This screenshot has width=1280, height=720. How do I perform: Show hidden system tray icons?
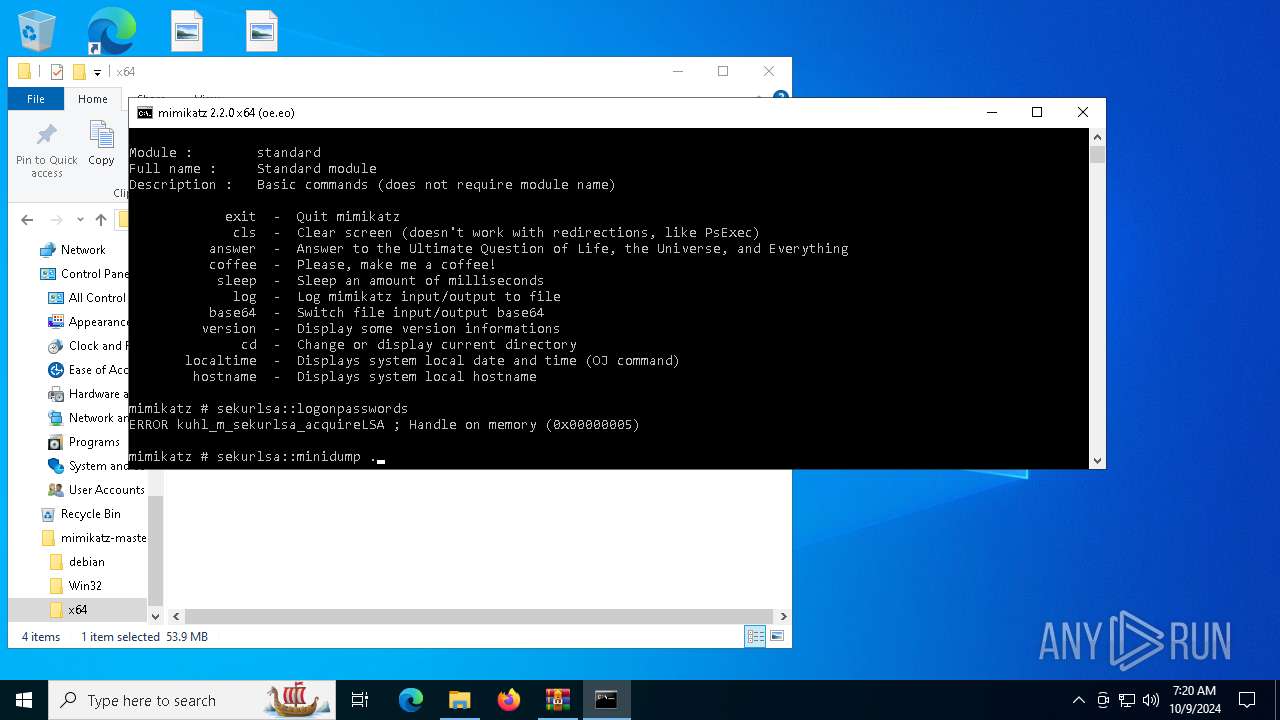point(1078,700)
